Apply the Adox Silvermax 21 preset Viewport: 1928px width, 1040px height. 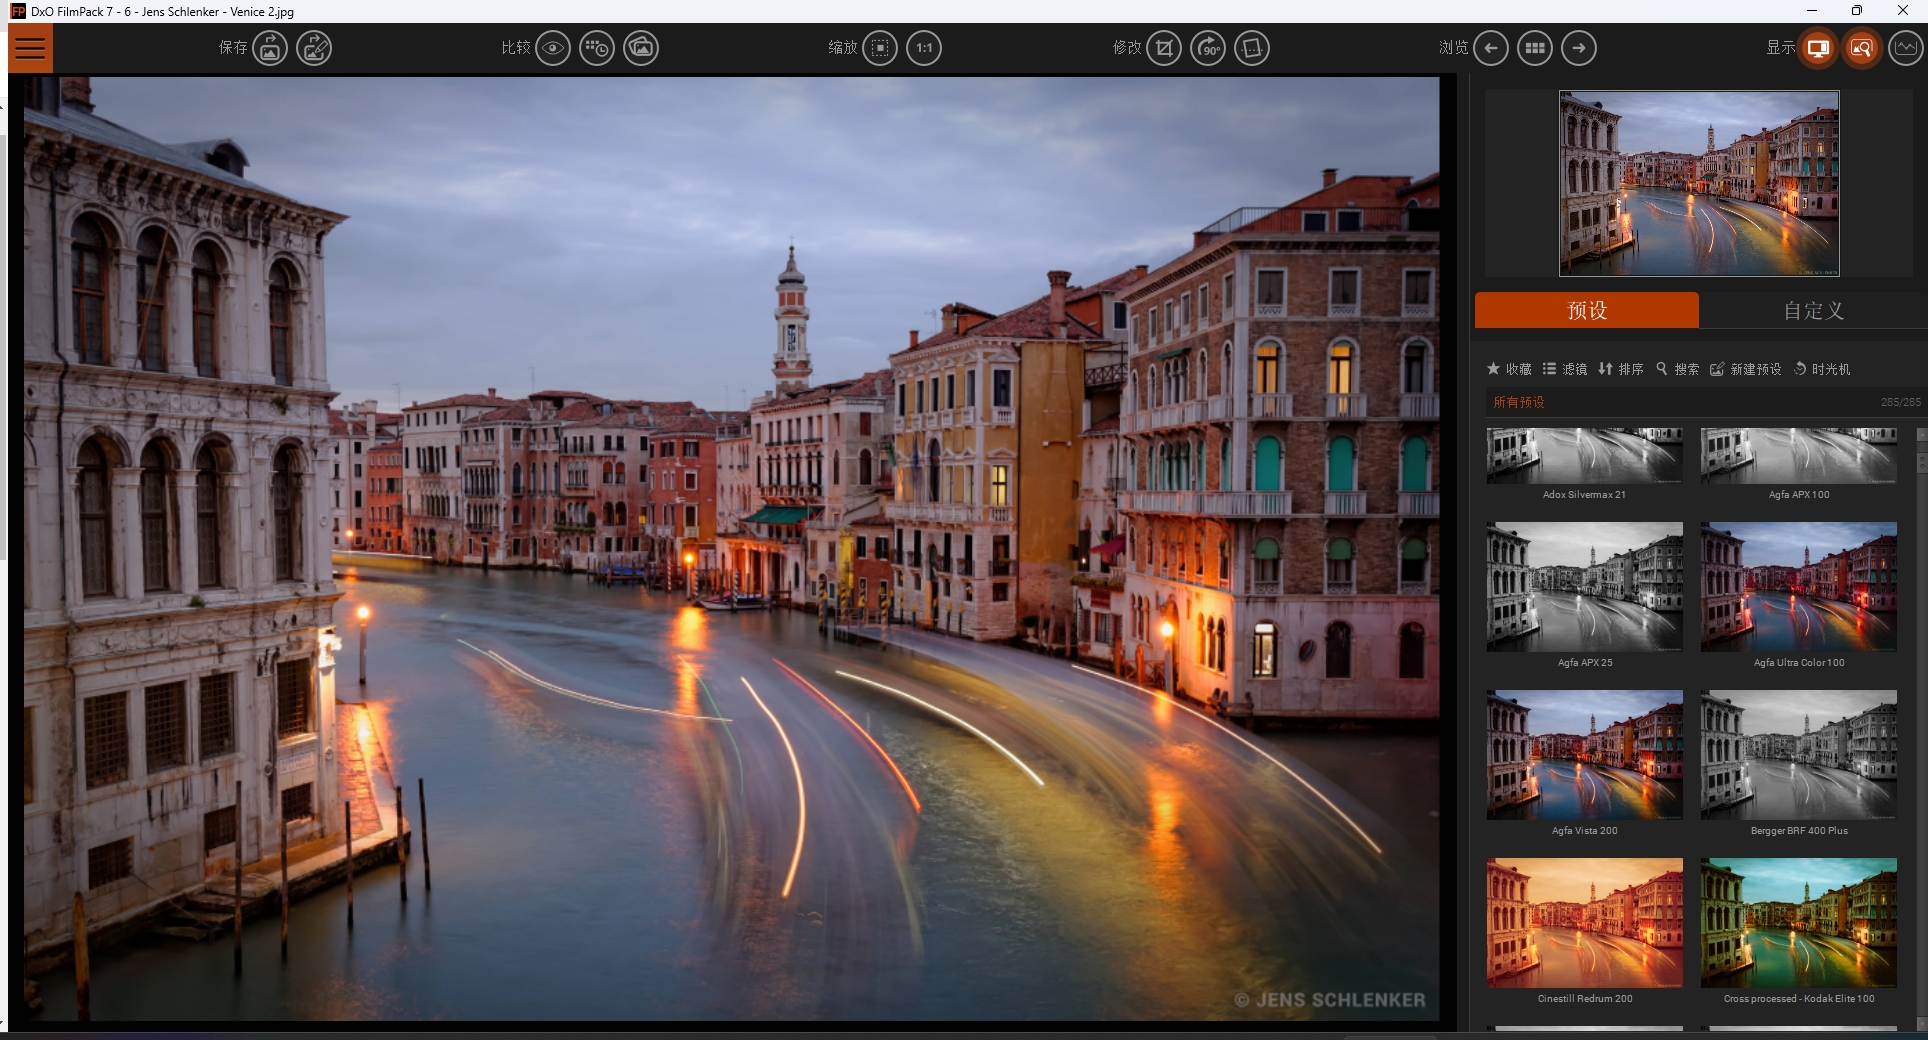(1584, 456)
